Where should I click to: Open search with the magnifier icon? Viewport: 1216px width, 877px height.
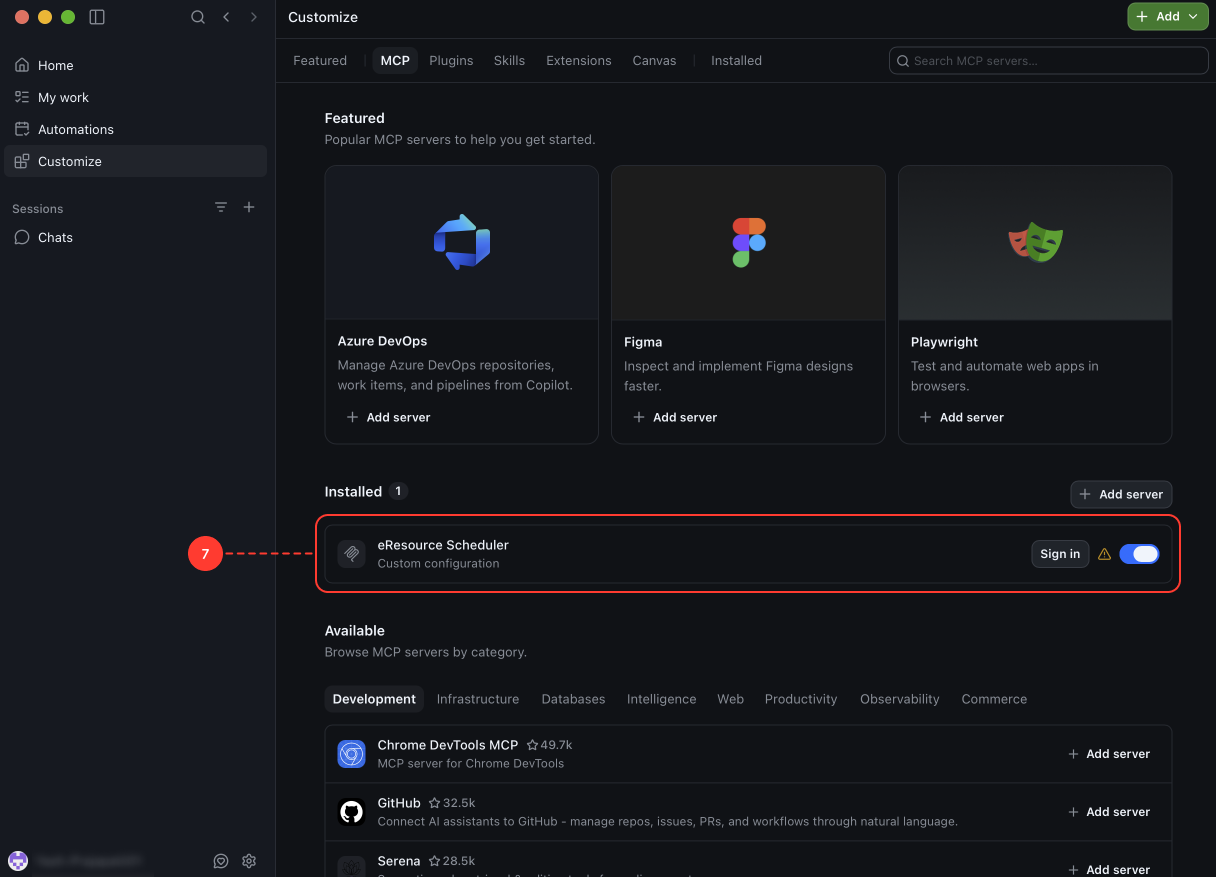[x=198, y=17]
